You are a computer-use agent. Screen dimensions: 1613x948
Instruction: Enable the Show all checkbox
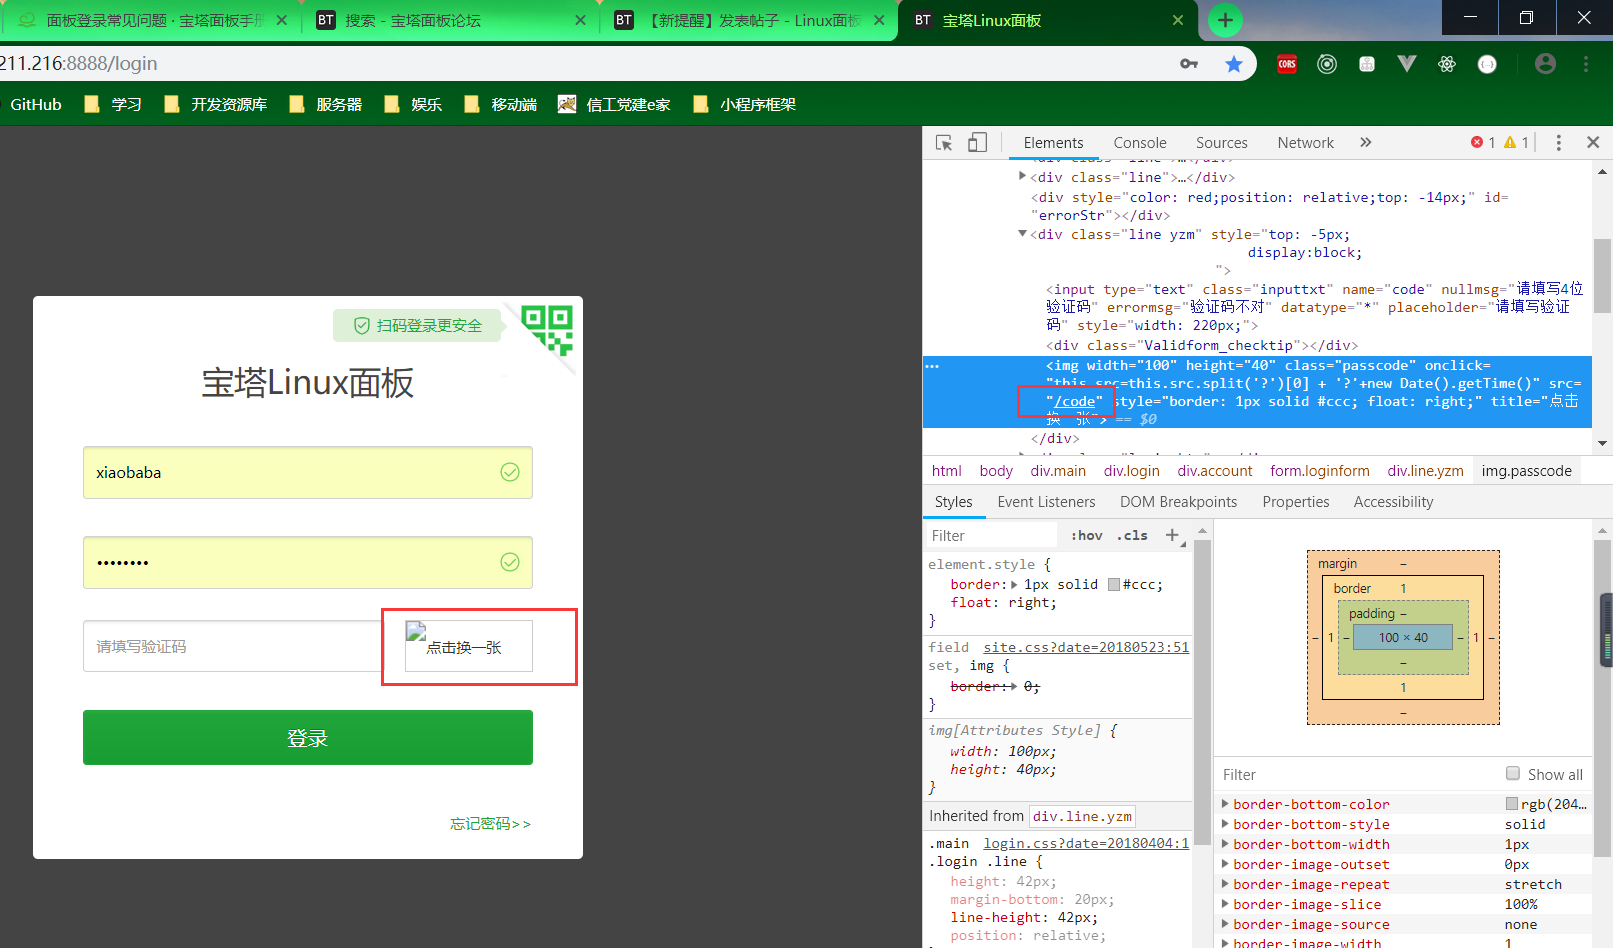(1513, 773)
